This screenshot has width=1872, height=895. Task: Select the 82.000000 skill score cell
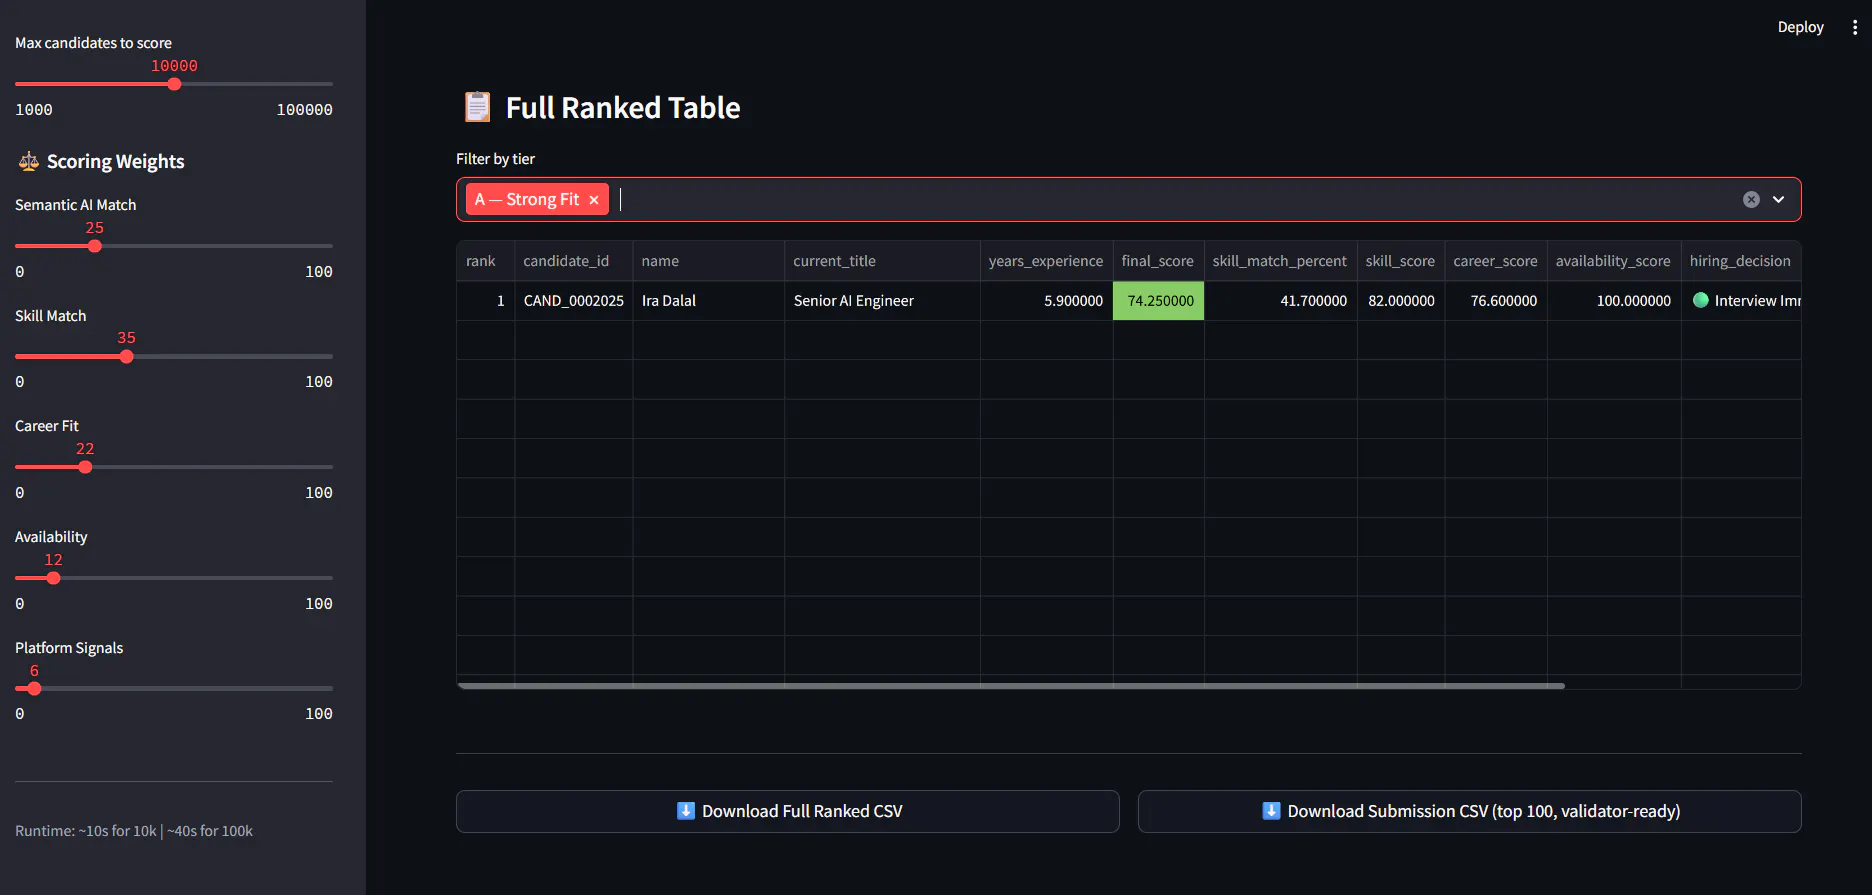pos(1401,301)
